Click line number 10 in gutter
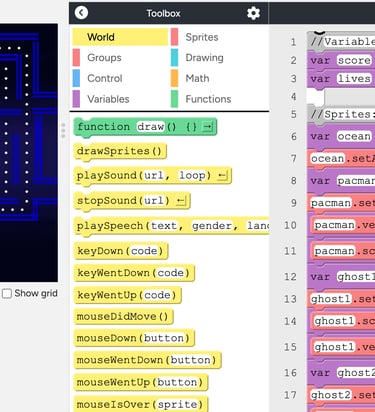Screen dimensions: 375x412 point(290,225)
